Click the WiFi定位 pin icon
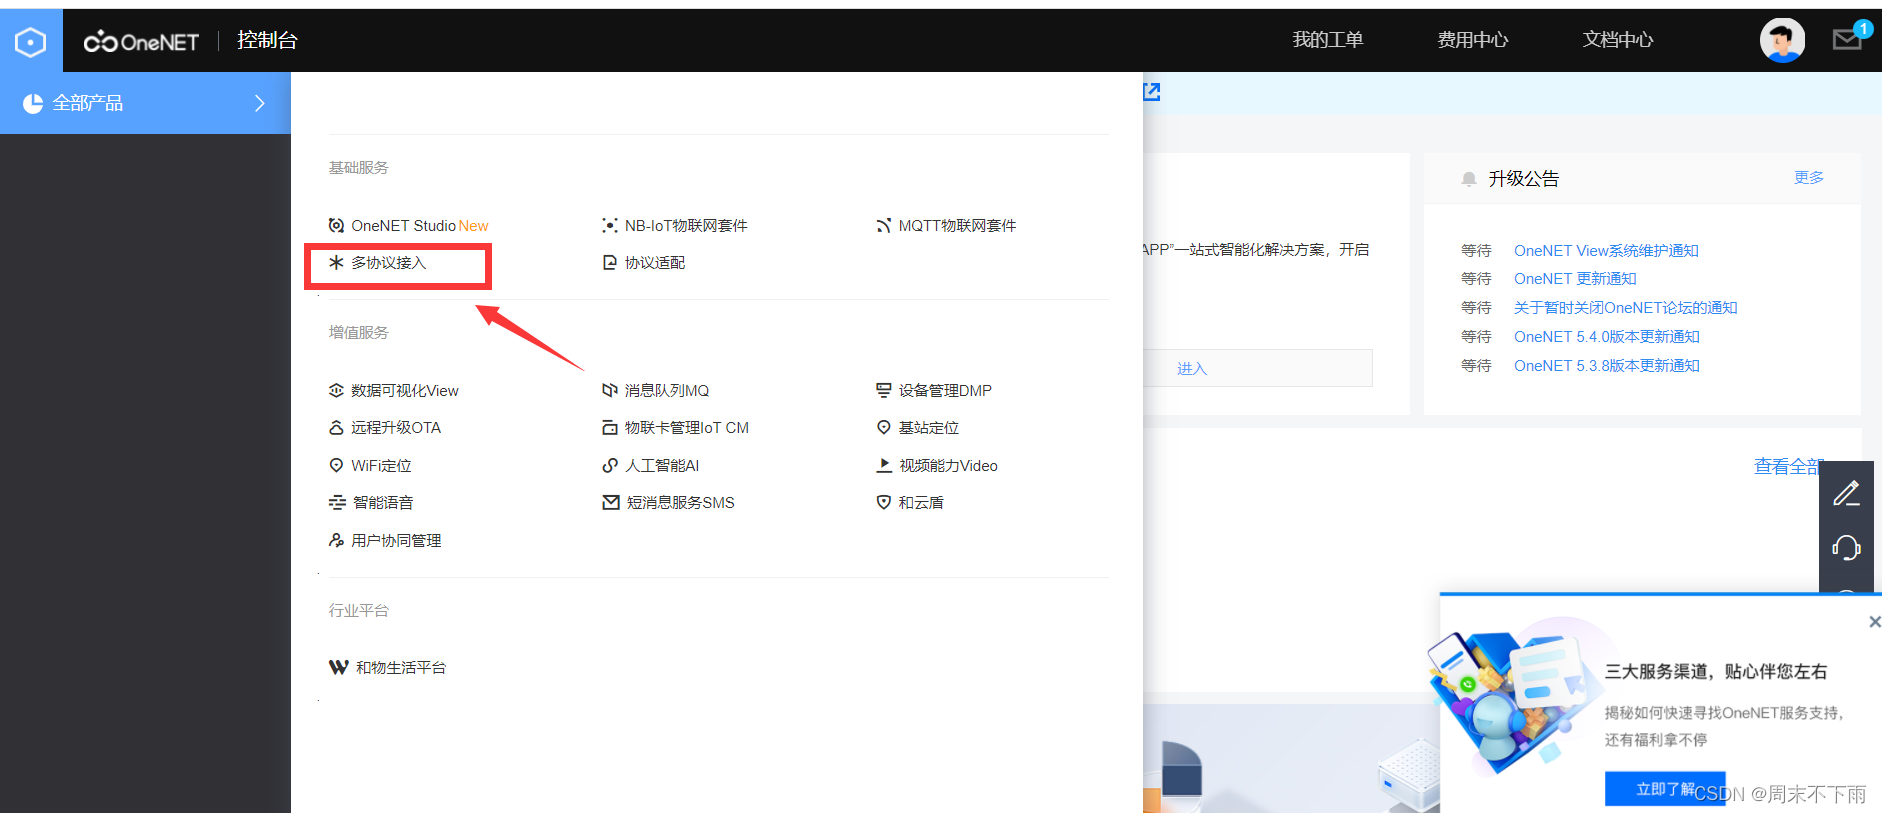Viewport: 1882px width, 813px height. [336, 466]
